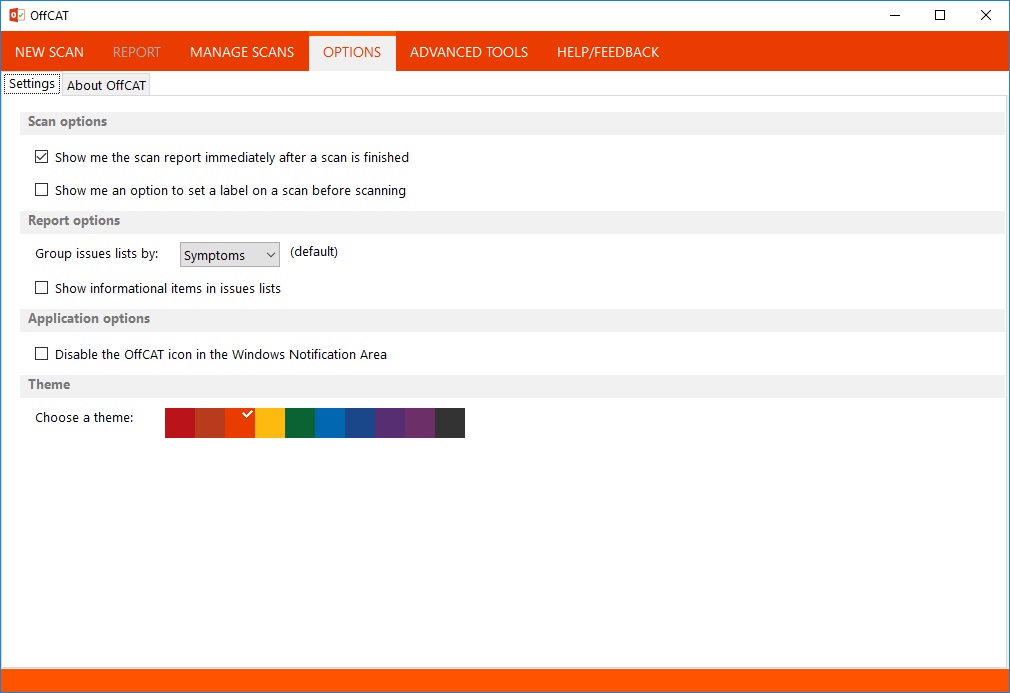
Task: Open the NEW SCAN tab
Action: pos(47,52)
